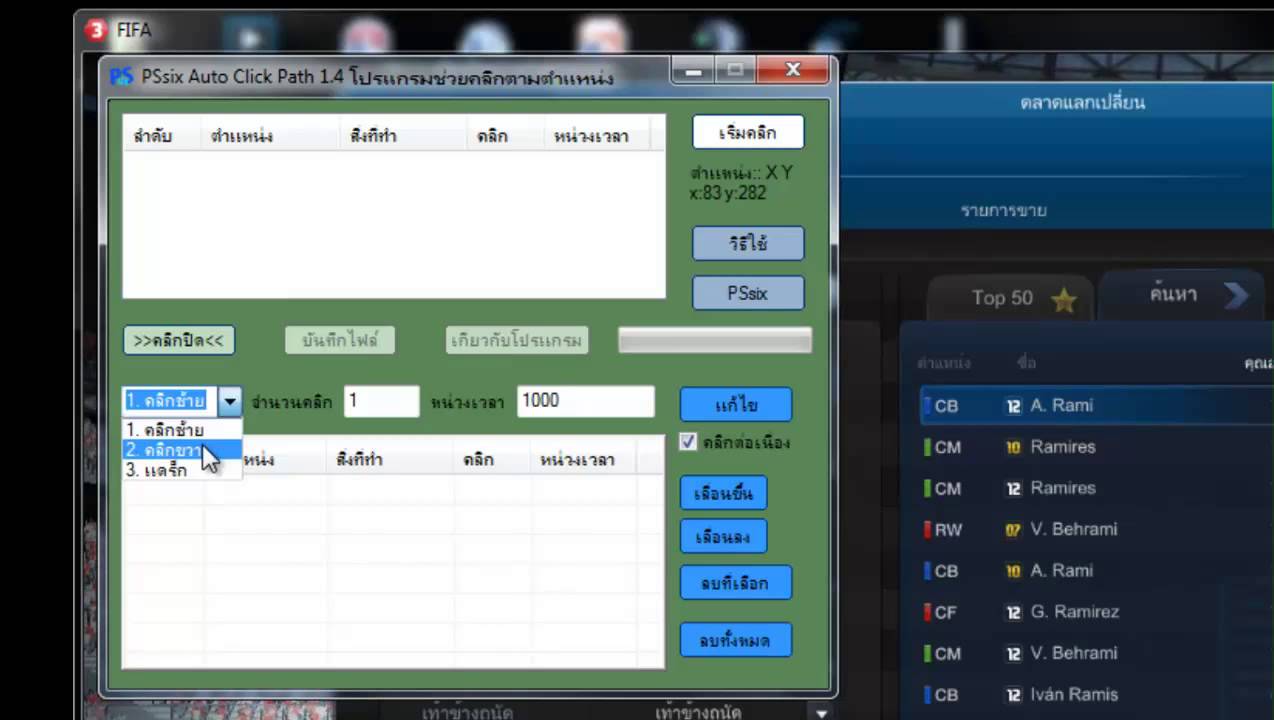The width and height of the screenshot is (1274, 720).
Task: Open the ตลาดแลกเปลี่ยน tab in FIFA
Action: pyautogui.click(x=1082, y=103)
